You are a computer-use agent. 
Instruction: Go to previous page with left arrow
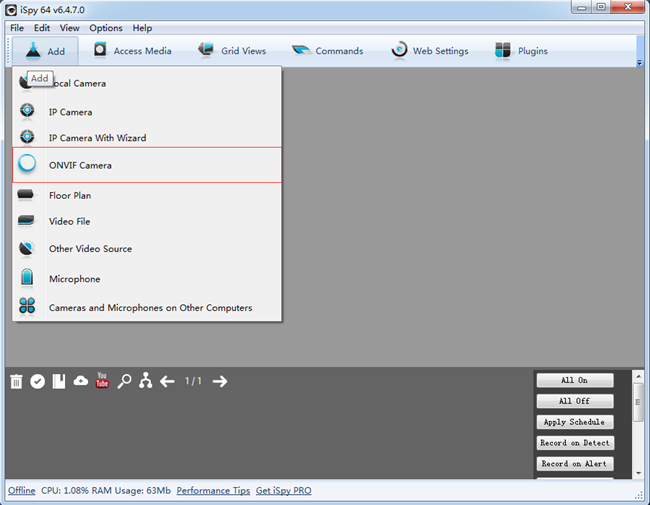pyautogui.click(x=167, y=381)
